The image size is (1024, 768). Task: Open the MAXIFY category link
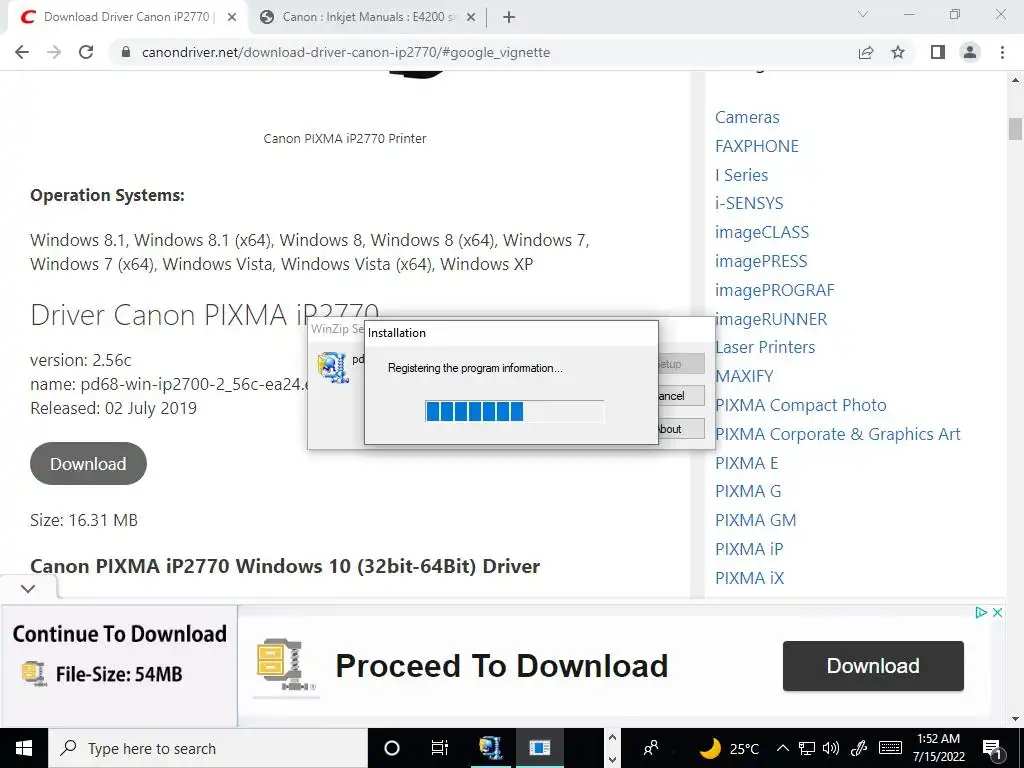click(x=744, y=376)
